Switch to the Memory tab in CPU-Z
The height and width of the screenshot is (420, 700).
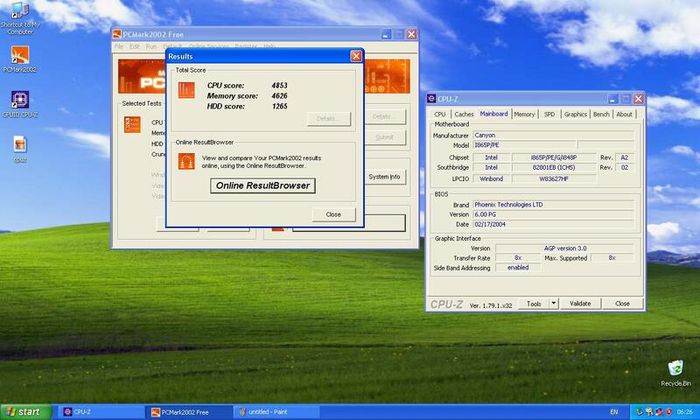524,114
